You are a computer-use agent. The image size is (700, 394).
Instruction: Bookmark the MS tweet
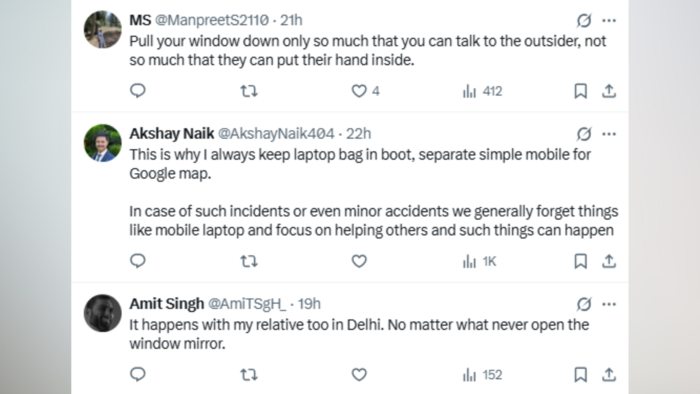580,91
